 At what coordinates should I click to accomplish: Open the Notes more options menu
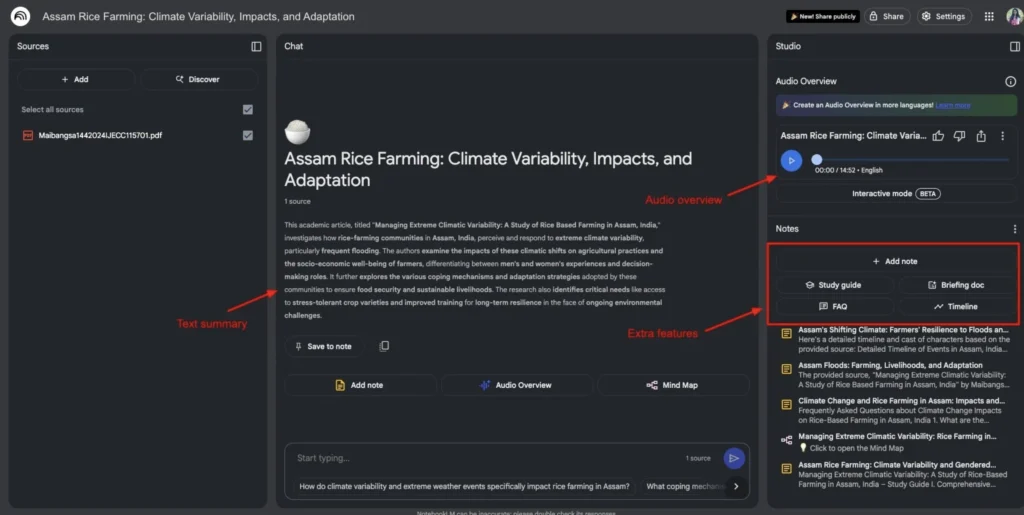click(x=1014, y=229)
